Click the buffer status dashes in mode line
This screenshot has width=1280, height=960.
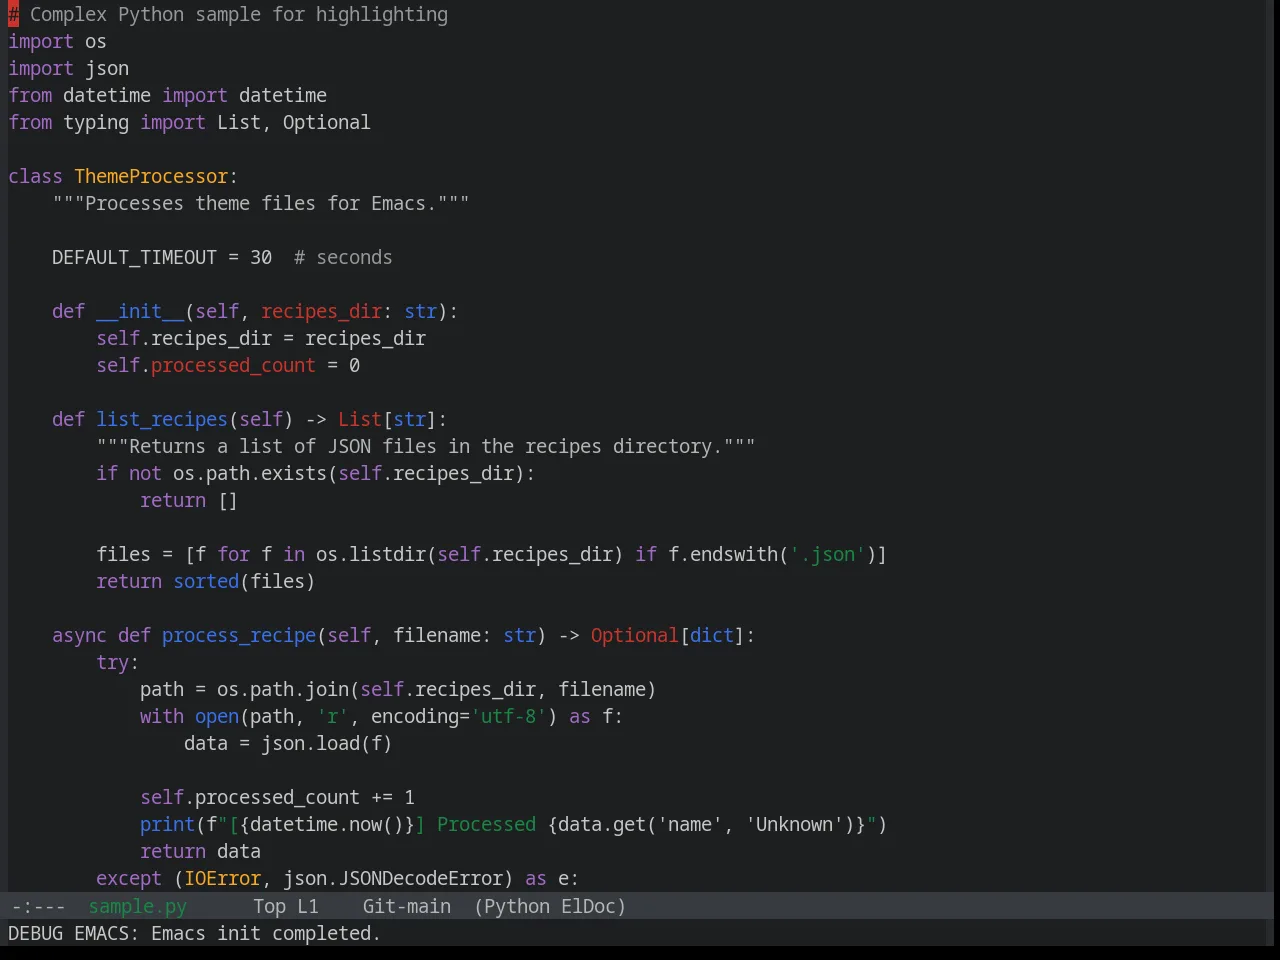(x=38, y=907)
